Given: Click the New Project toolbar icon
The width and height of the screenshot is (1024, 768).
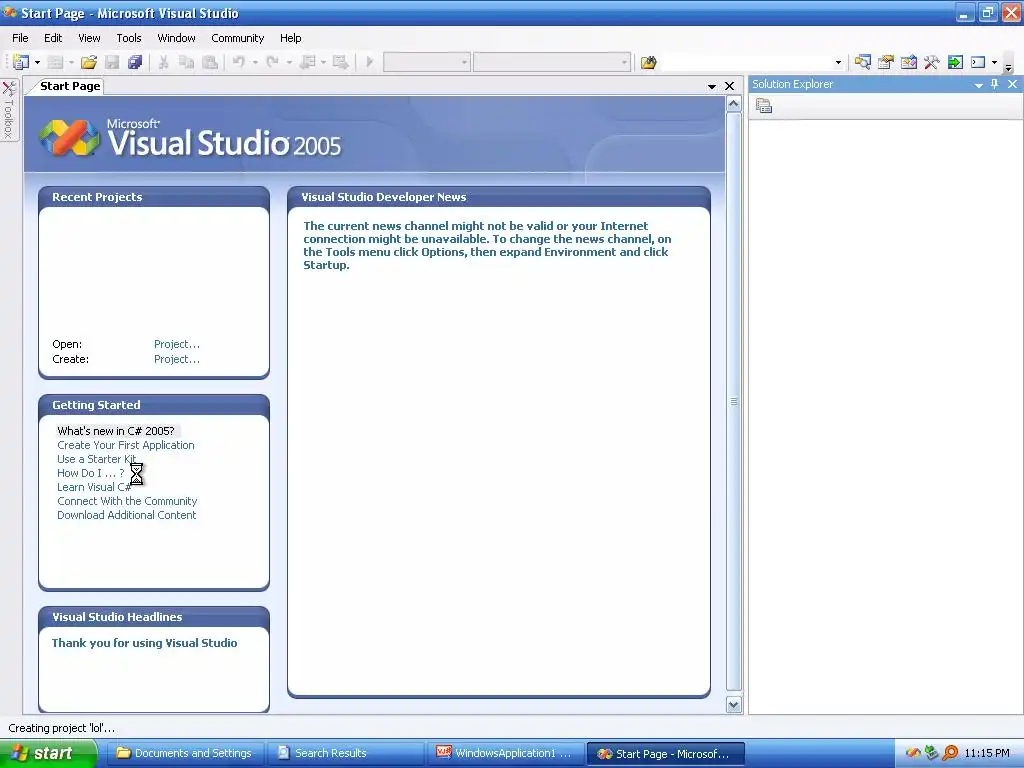Looking at the screenshot, I should click(x=21, y=62).
